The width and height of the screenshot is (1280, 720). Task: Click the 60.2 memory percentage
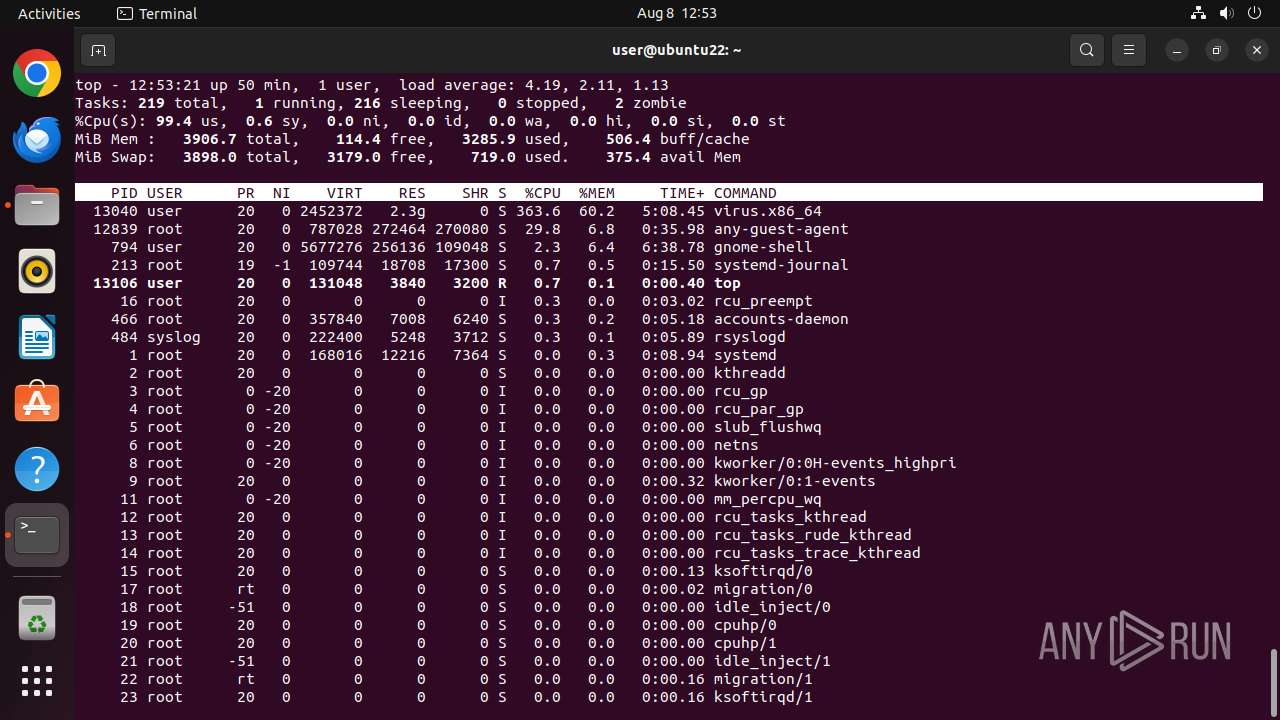tap(596, 211)
